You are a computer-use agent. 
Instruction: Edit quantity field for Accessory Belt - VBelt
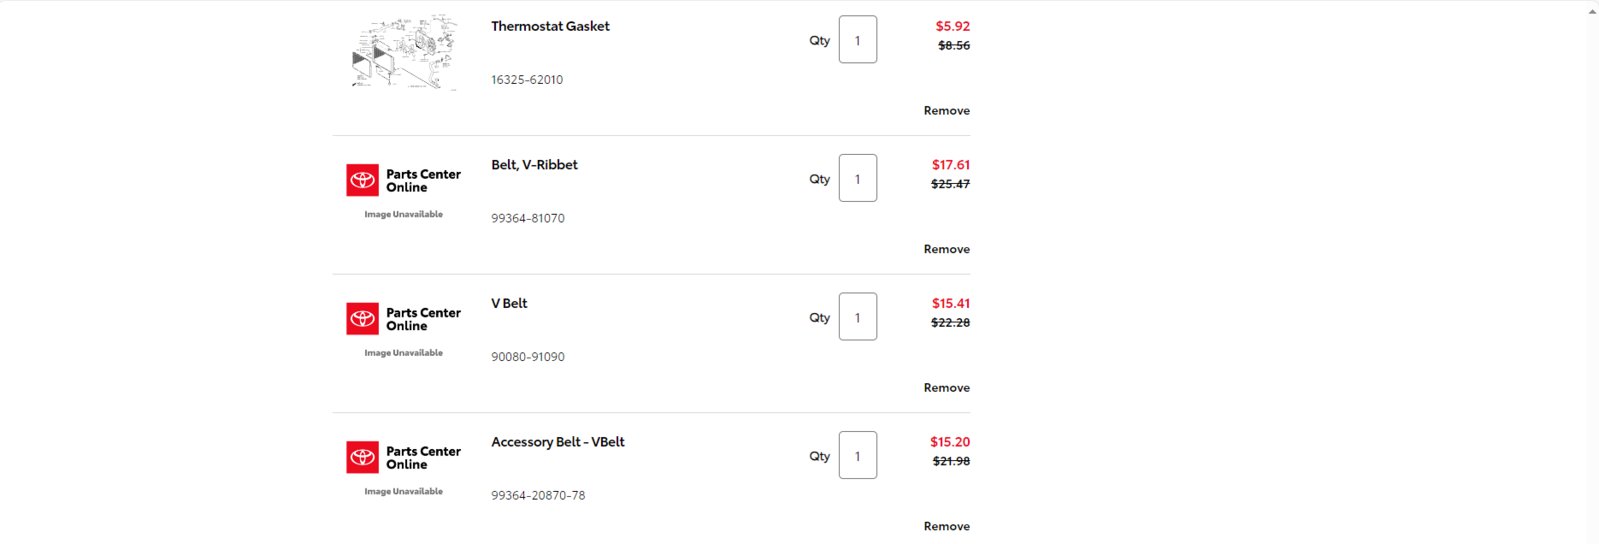858,455
